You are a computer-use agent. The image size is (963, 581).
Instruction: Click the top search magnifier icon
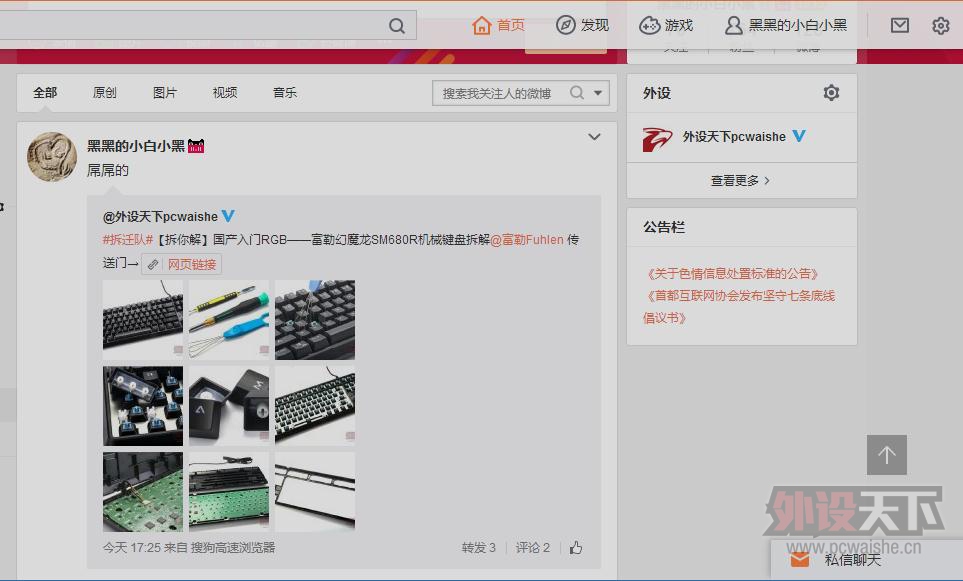397,26
